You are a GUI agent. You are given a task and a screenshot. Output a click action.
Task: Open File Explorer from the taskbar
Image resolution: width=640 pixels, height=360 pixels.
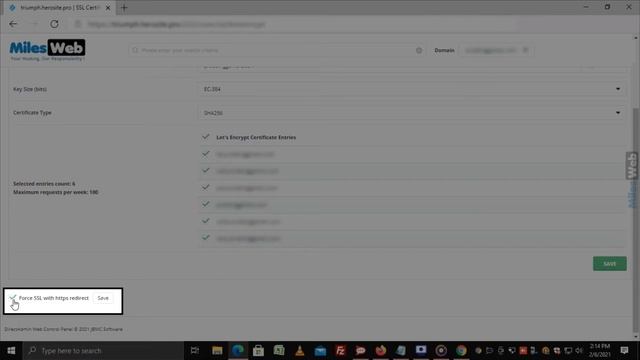click(217, 350)
